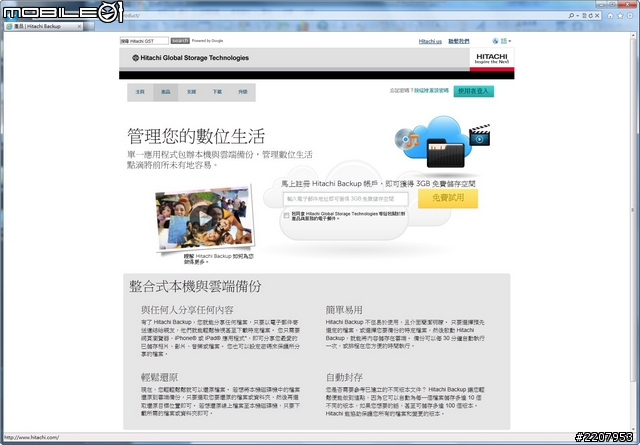Click the gray search button
This screenshot has height=445, width=640.
point(180,41)
